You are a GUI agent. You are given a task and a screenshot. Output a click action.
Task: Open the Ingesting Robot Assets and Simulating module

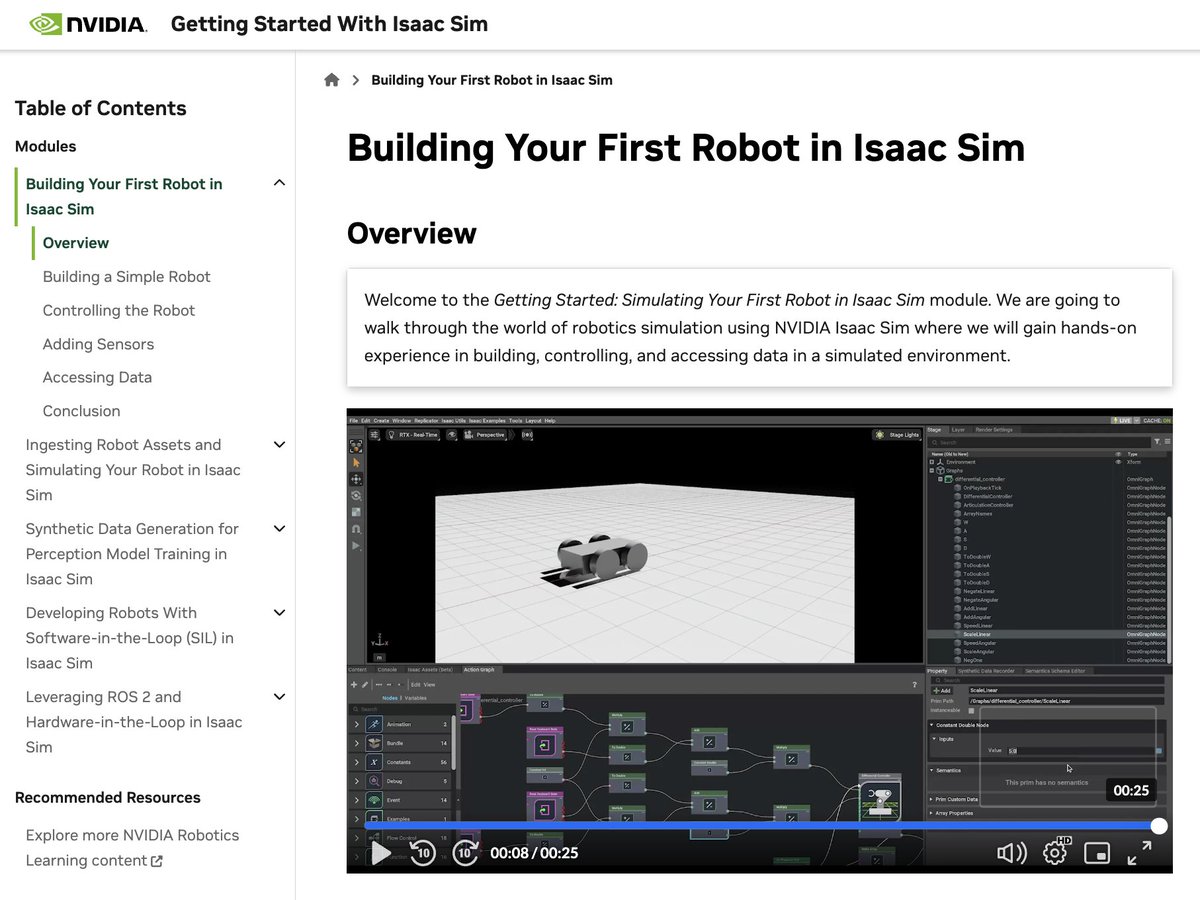pyautogui.click(x=133, y=470)
